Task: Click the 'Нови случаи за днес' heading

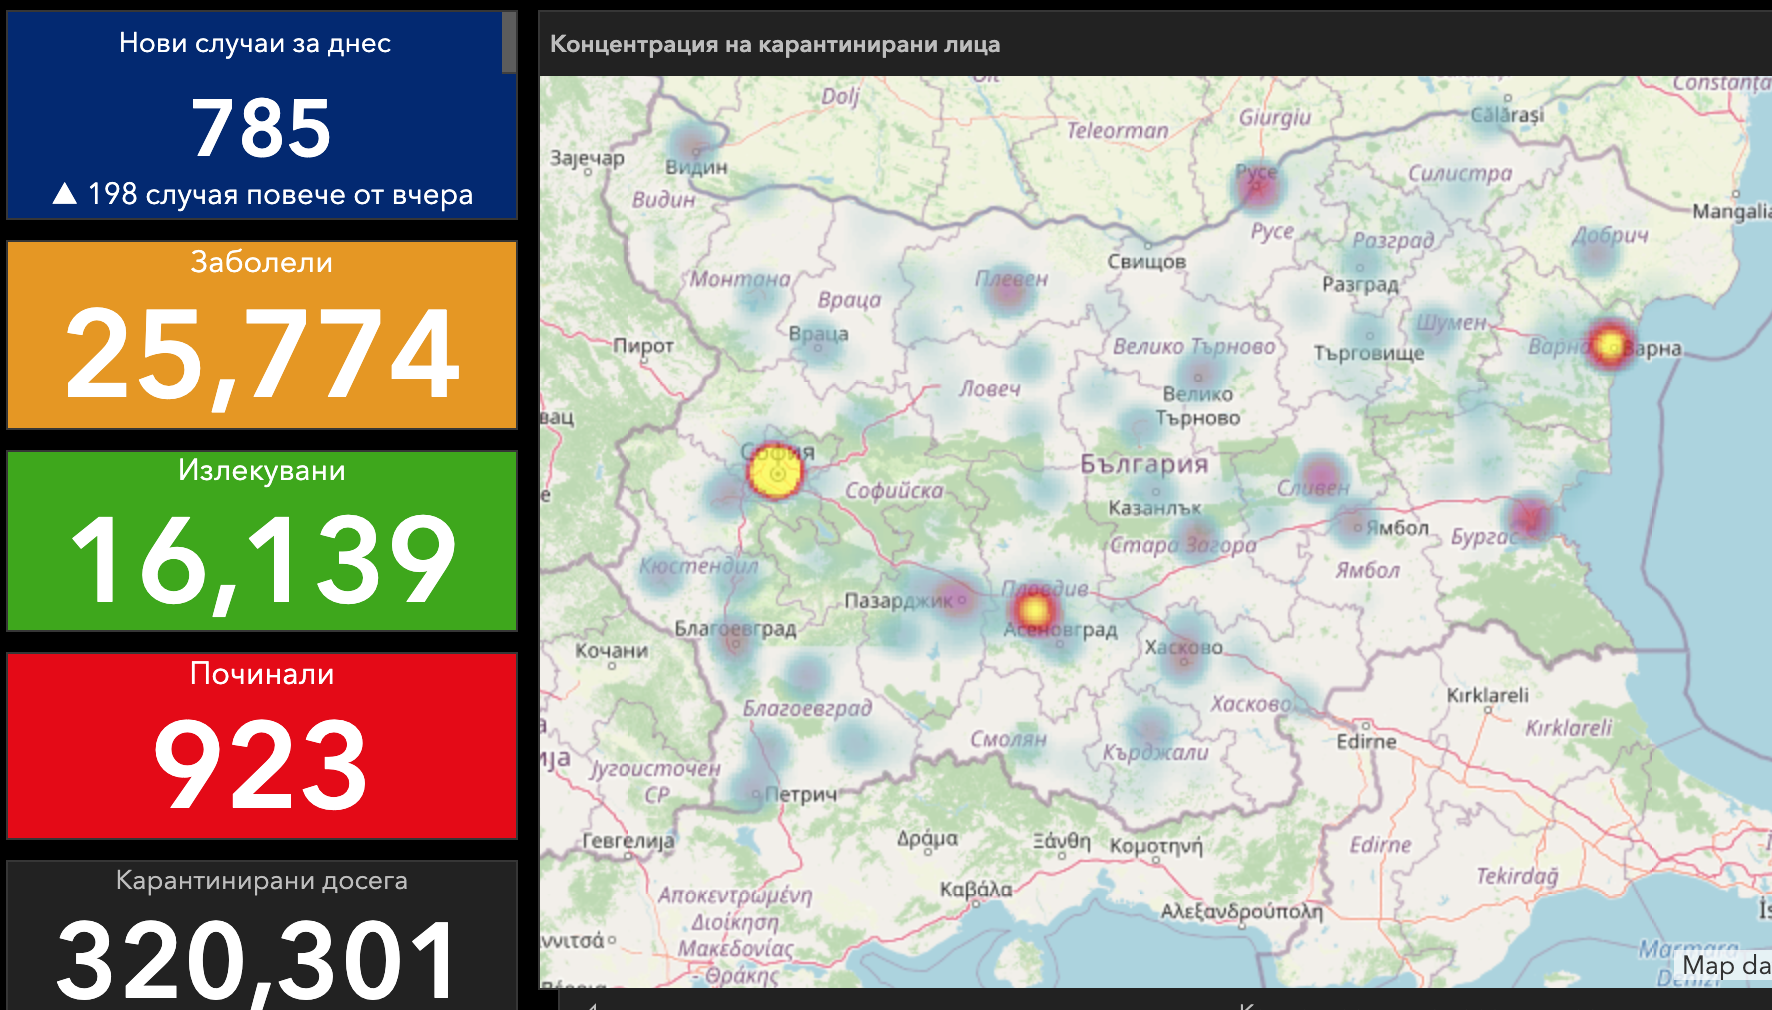Action: [x=255, y=43]
